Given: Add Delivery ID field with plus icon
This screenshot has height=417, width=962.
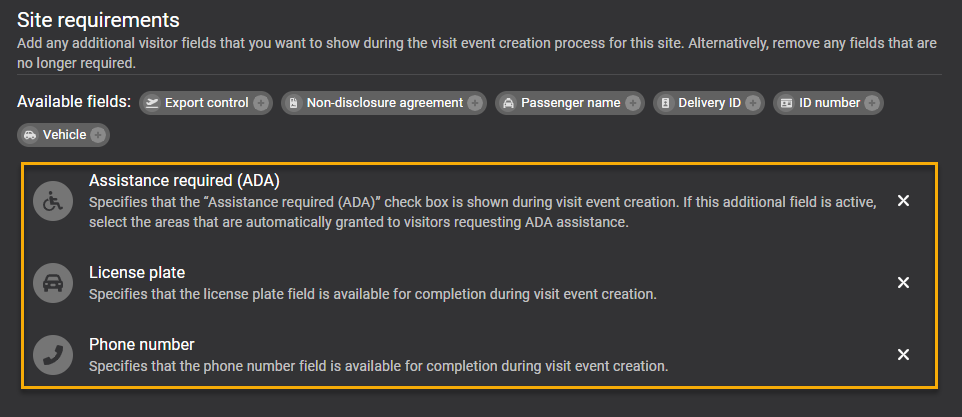Looking at the screenshot, I should click(x=753, y=103).
